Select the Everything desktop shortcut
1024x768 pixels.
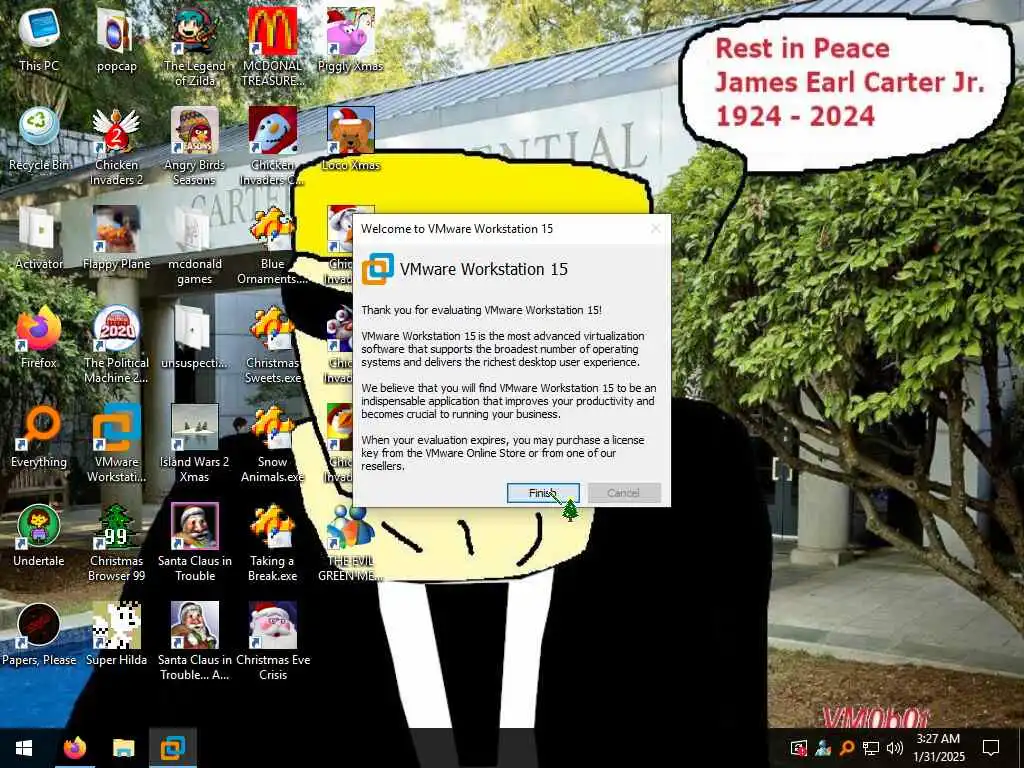point(39,437)
